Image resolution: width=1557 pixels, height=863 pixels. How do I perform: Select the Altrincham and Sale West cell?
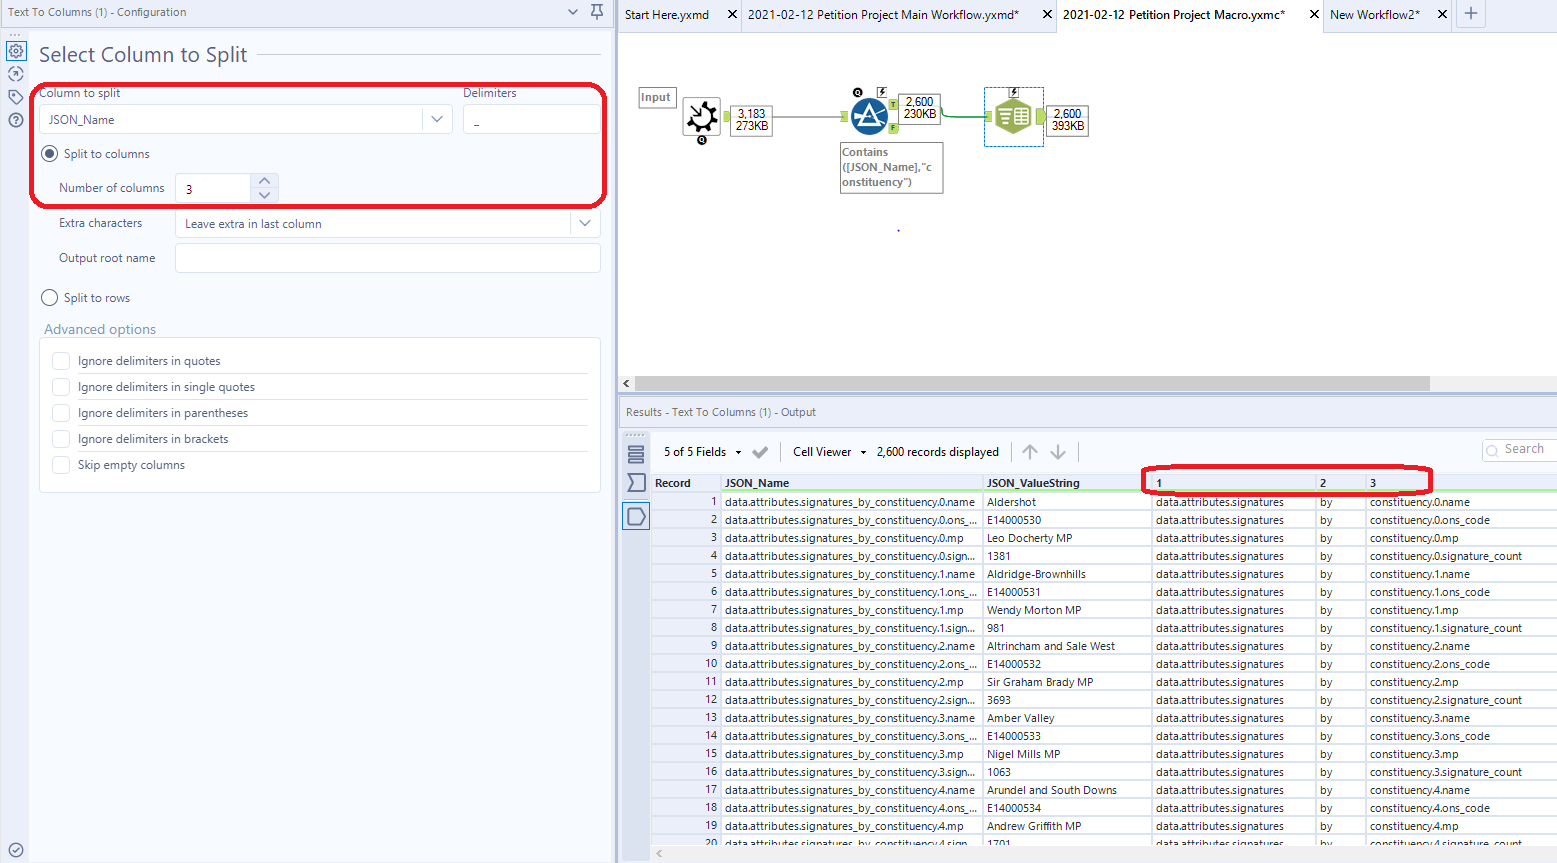point(1067,646)
